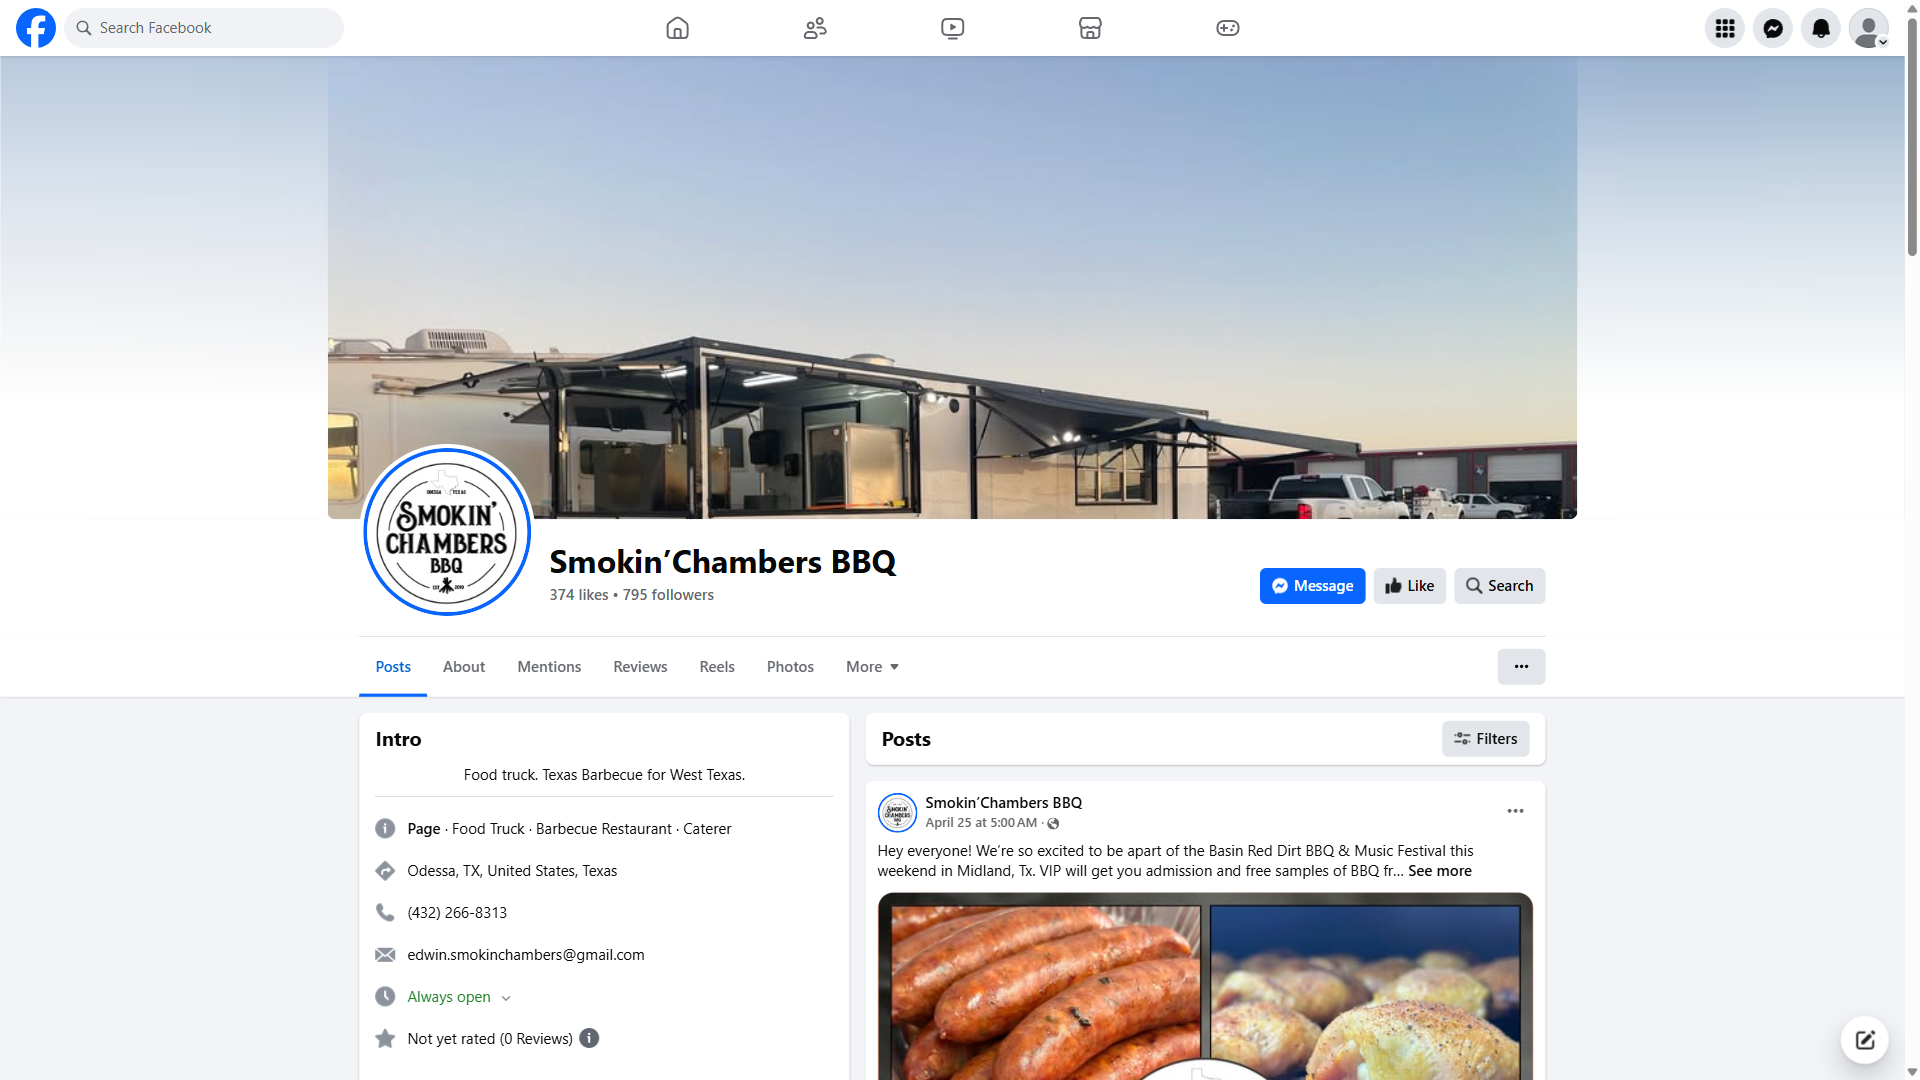Expand post text with See more
The height and width of the screenshot is (1080, 1920).
[x=1439, y=871]
